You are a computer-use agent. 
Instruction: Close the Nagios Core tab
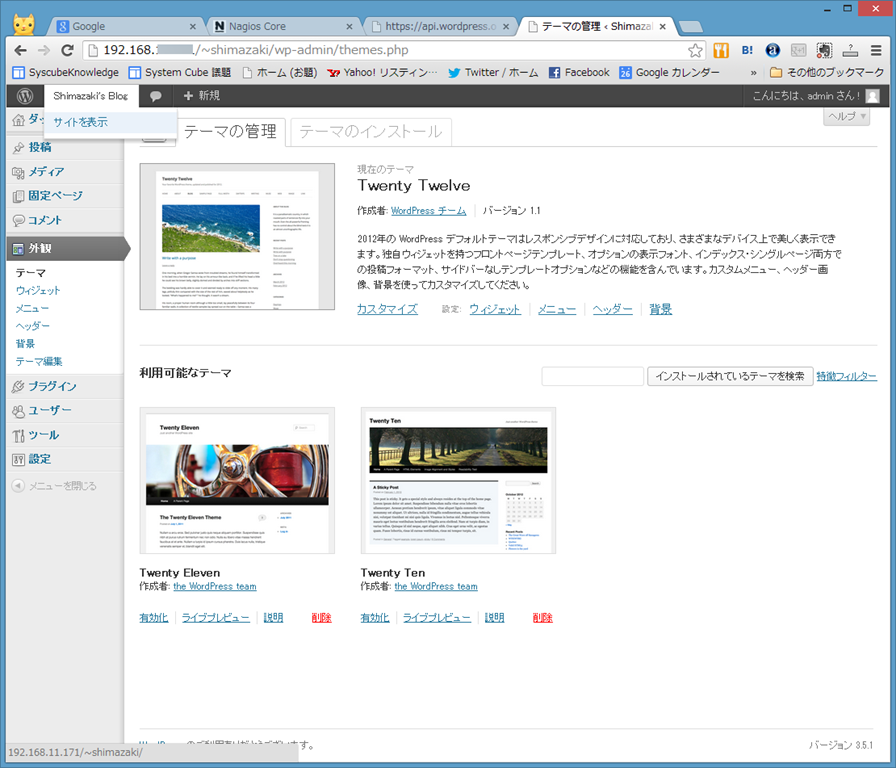pyautogui.click(x=350, y=26)
